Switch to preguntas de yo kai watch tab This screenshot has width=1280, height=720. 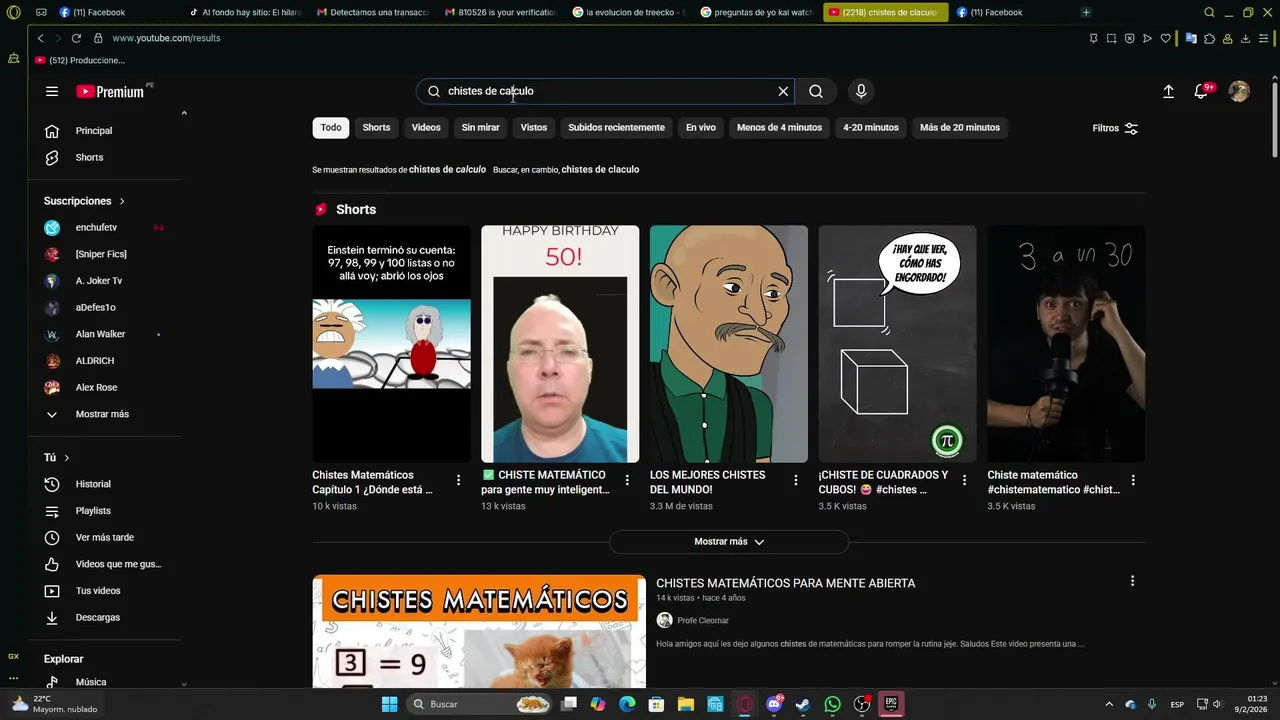pos(756,12)
